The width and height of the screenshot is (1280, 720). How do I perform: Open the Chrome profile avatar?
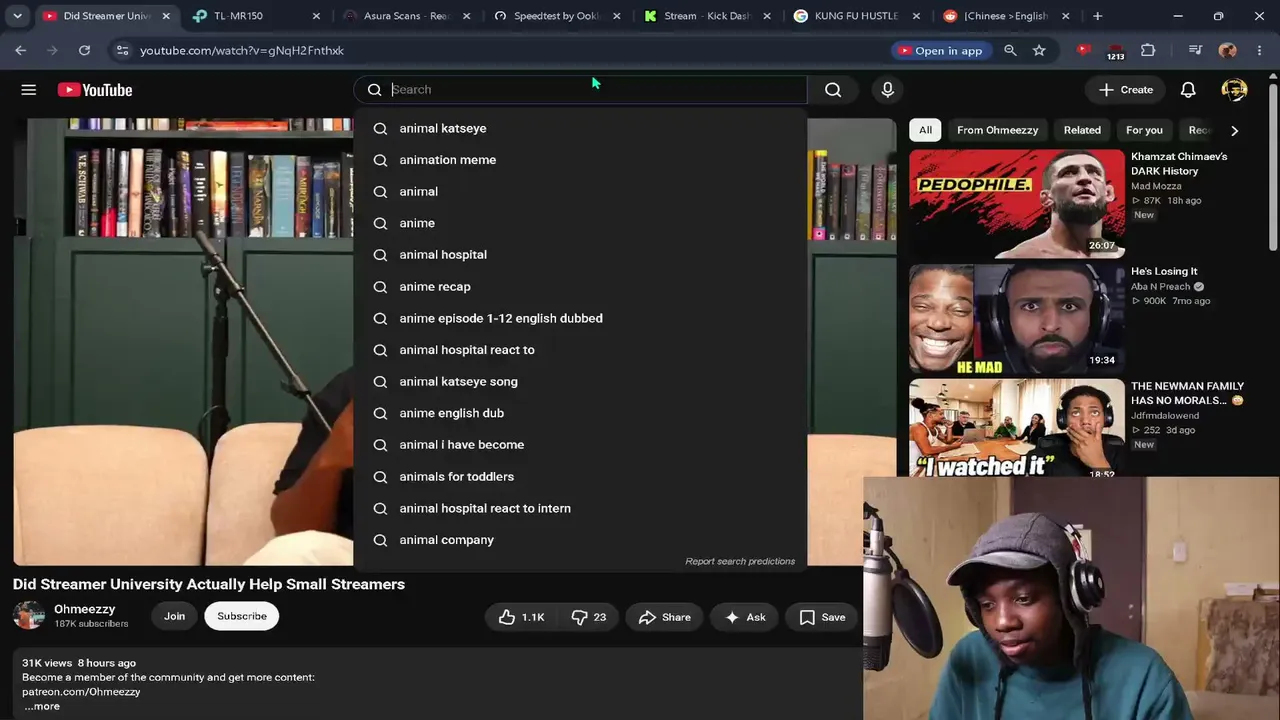pos(1228,50)
